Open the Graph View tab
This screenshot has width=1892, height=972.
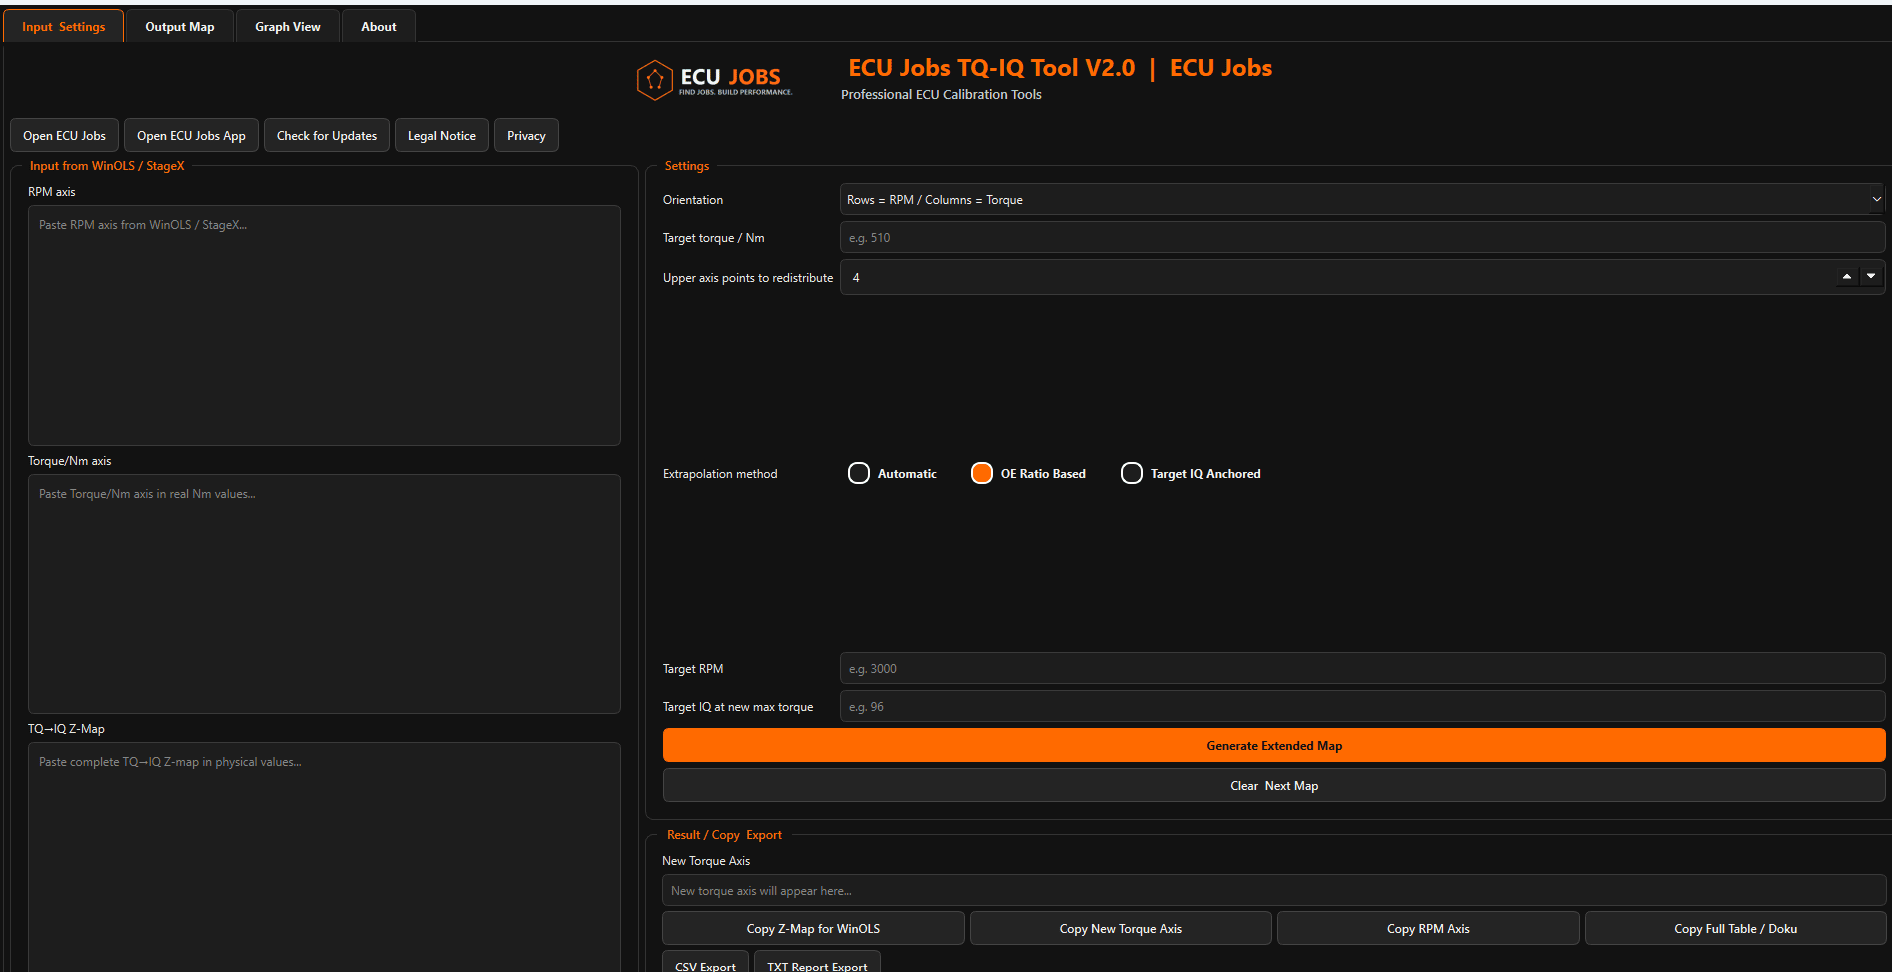point(288,27)
